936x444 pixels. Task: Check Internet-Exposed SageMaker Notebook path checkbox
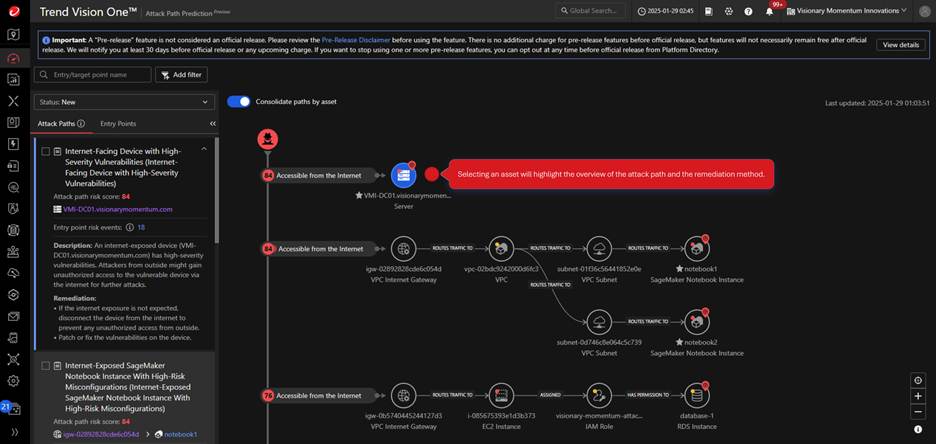[x=46, y=365]
